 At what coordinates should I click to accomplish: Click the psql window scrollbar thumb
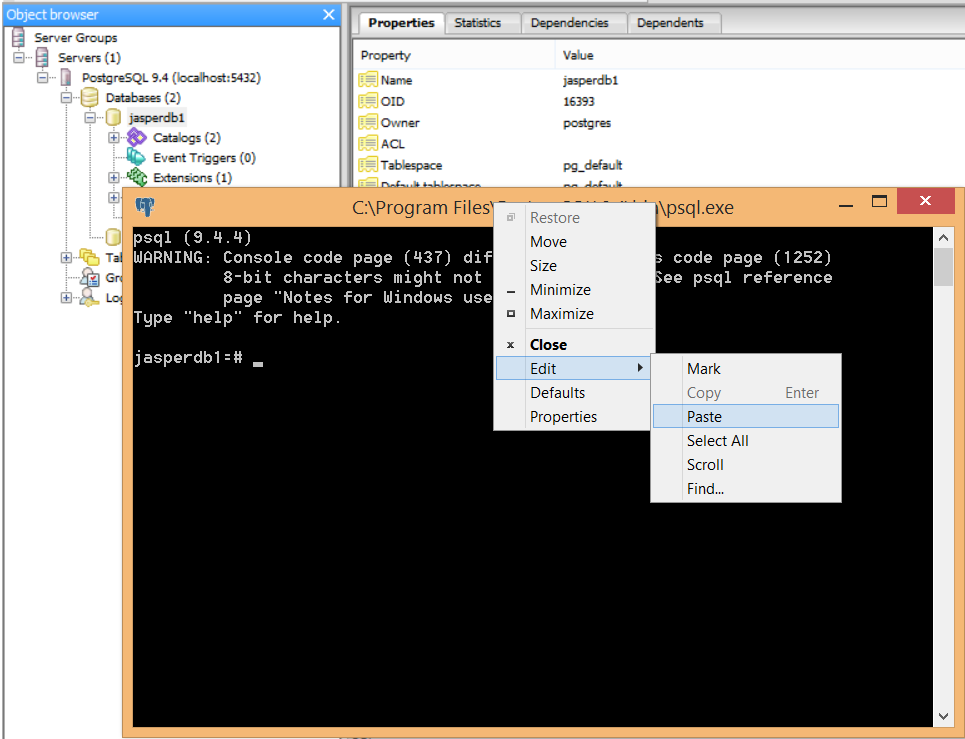(x=943, y=267)
